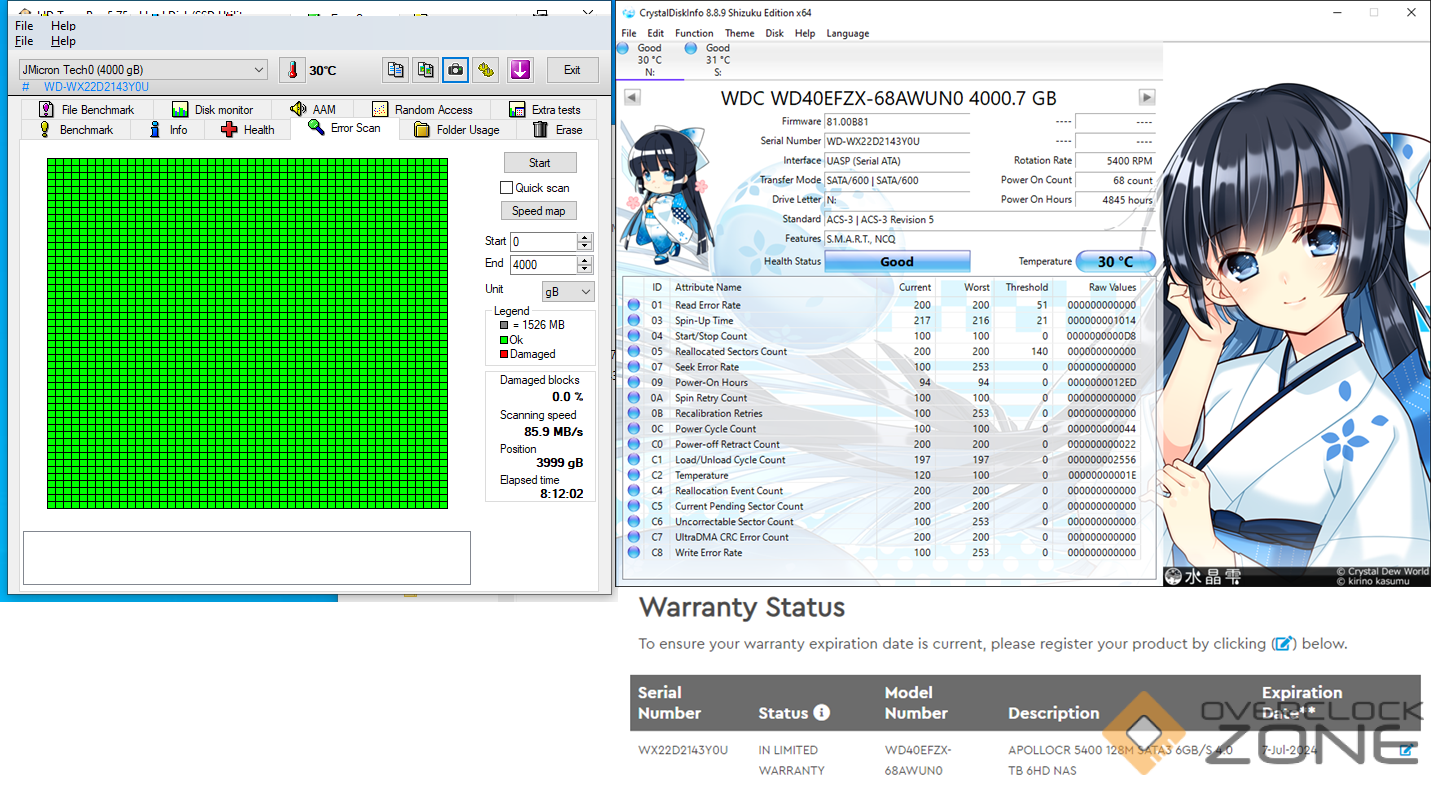
Task: Click the Status info circle icon
Action: pos(822,713)
